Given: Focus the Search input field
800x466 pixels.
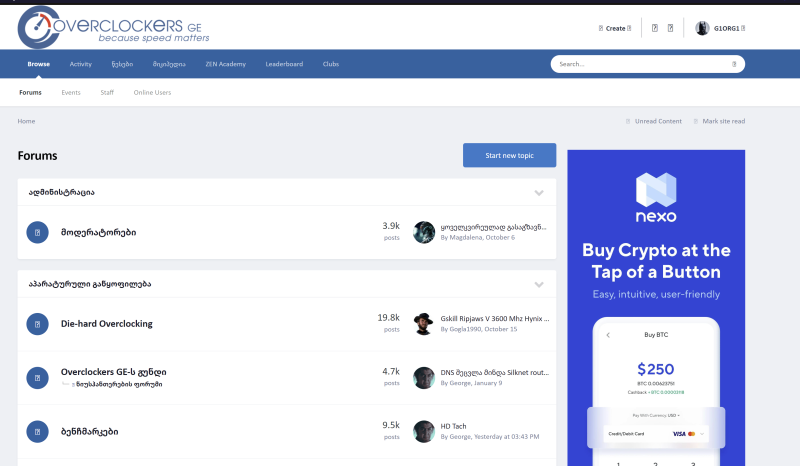Looking at the screenshot, I should tap(640, 64).
